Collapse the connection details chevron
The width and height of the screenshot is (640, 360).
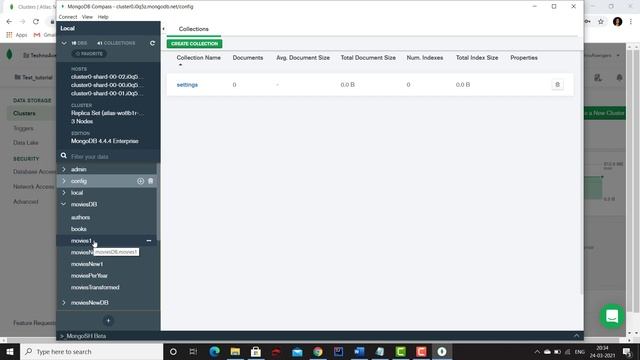64,43
